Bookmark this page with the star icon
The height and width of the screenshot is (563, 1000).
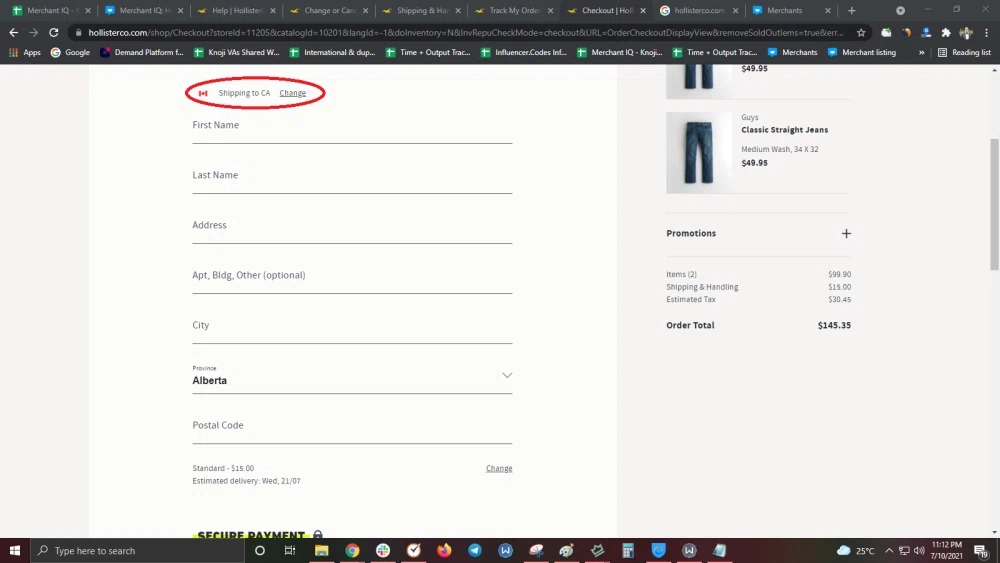click(x=861, y=33)
